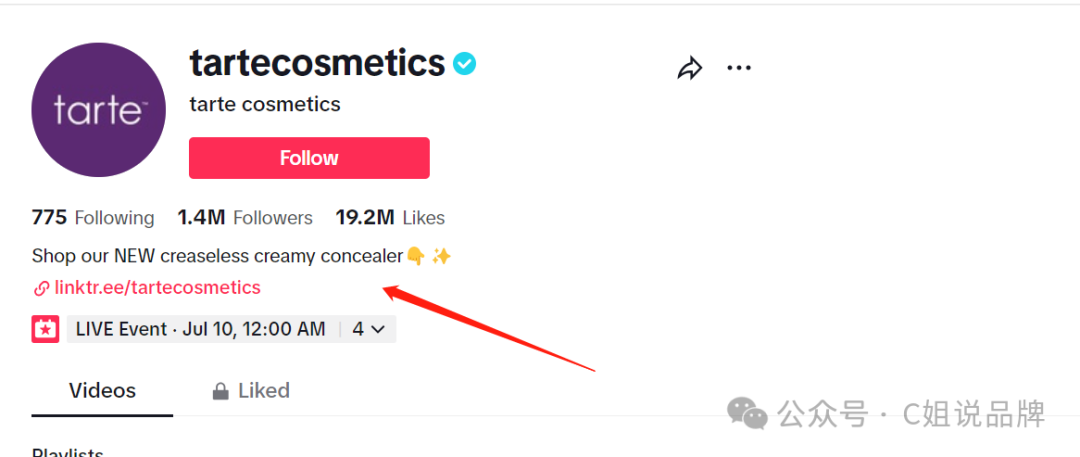
Task: Switch to the Liked tab
Action: click(251, 391)
